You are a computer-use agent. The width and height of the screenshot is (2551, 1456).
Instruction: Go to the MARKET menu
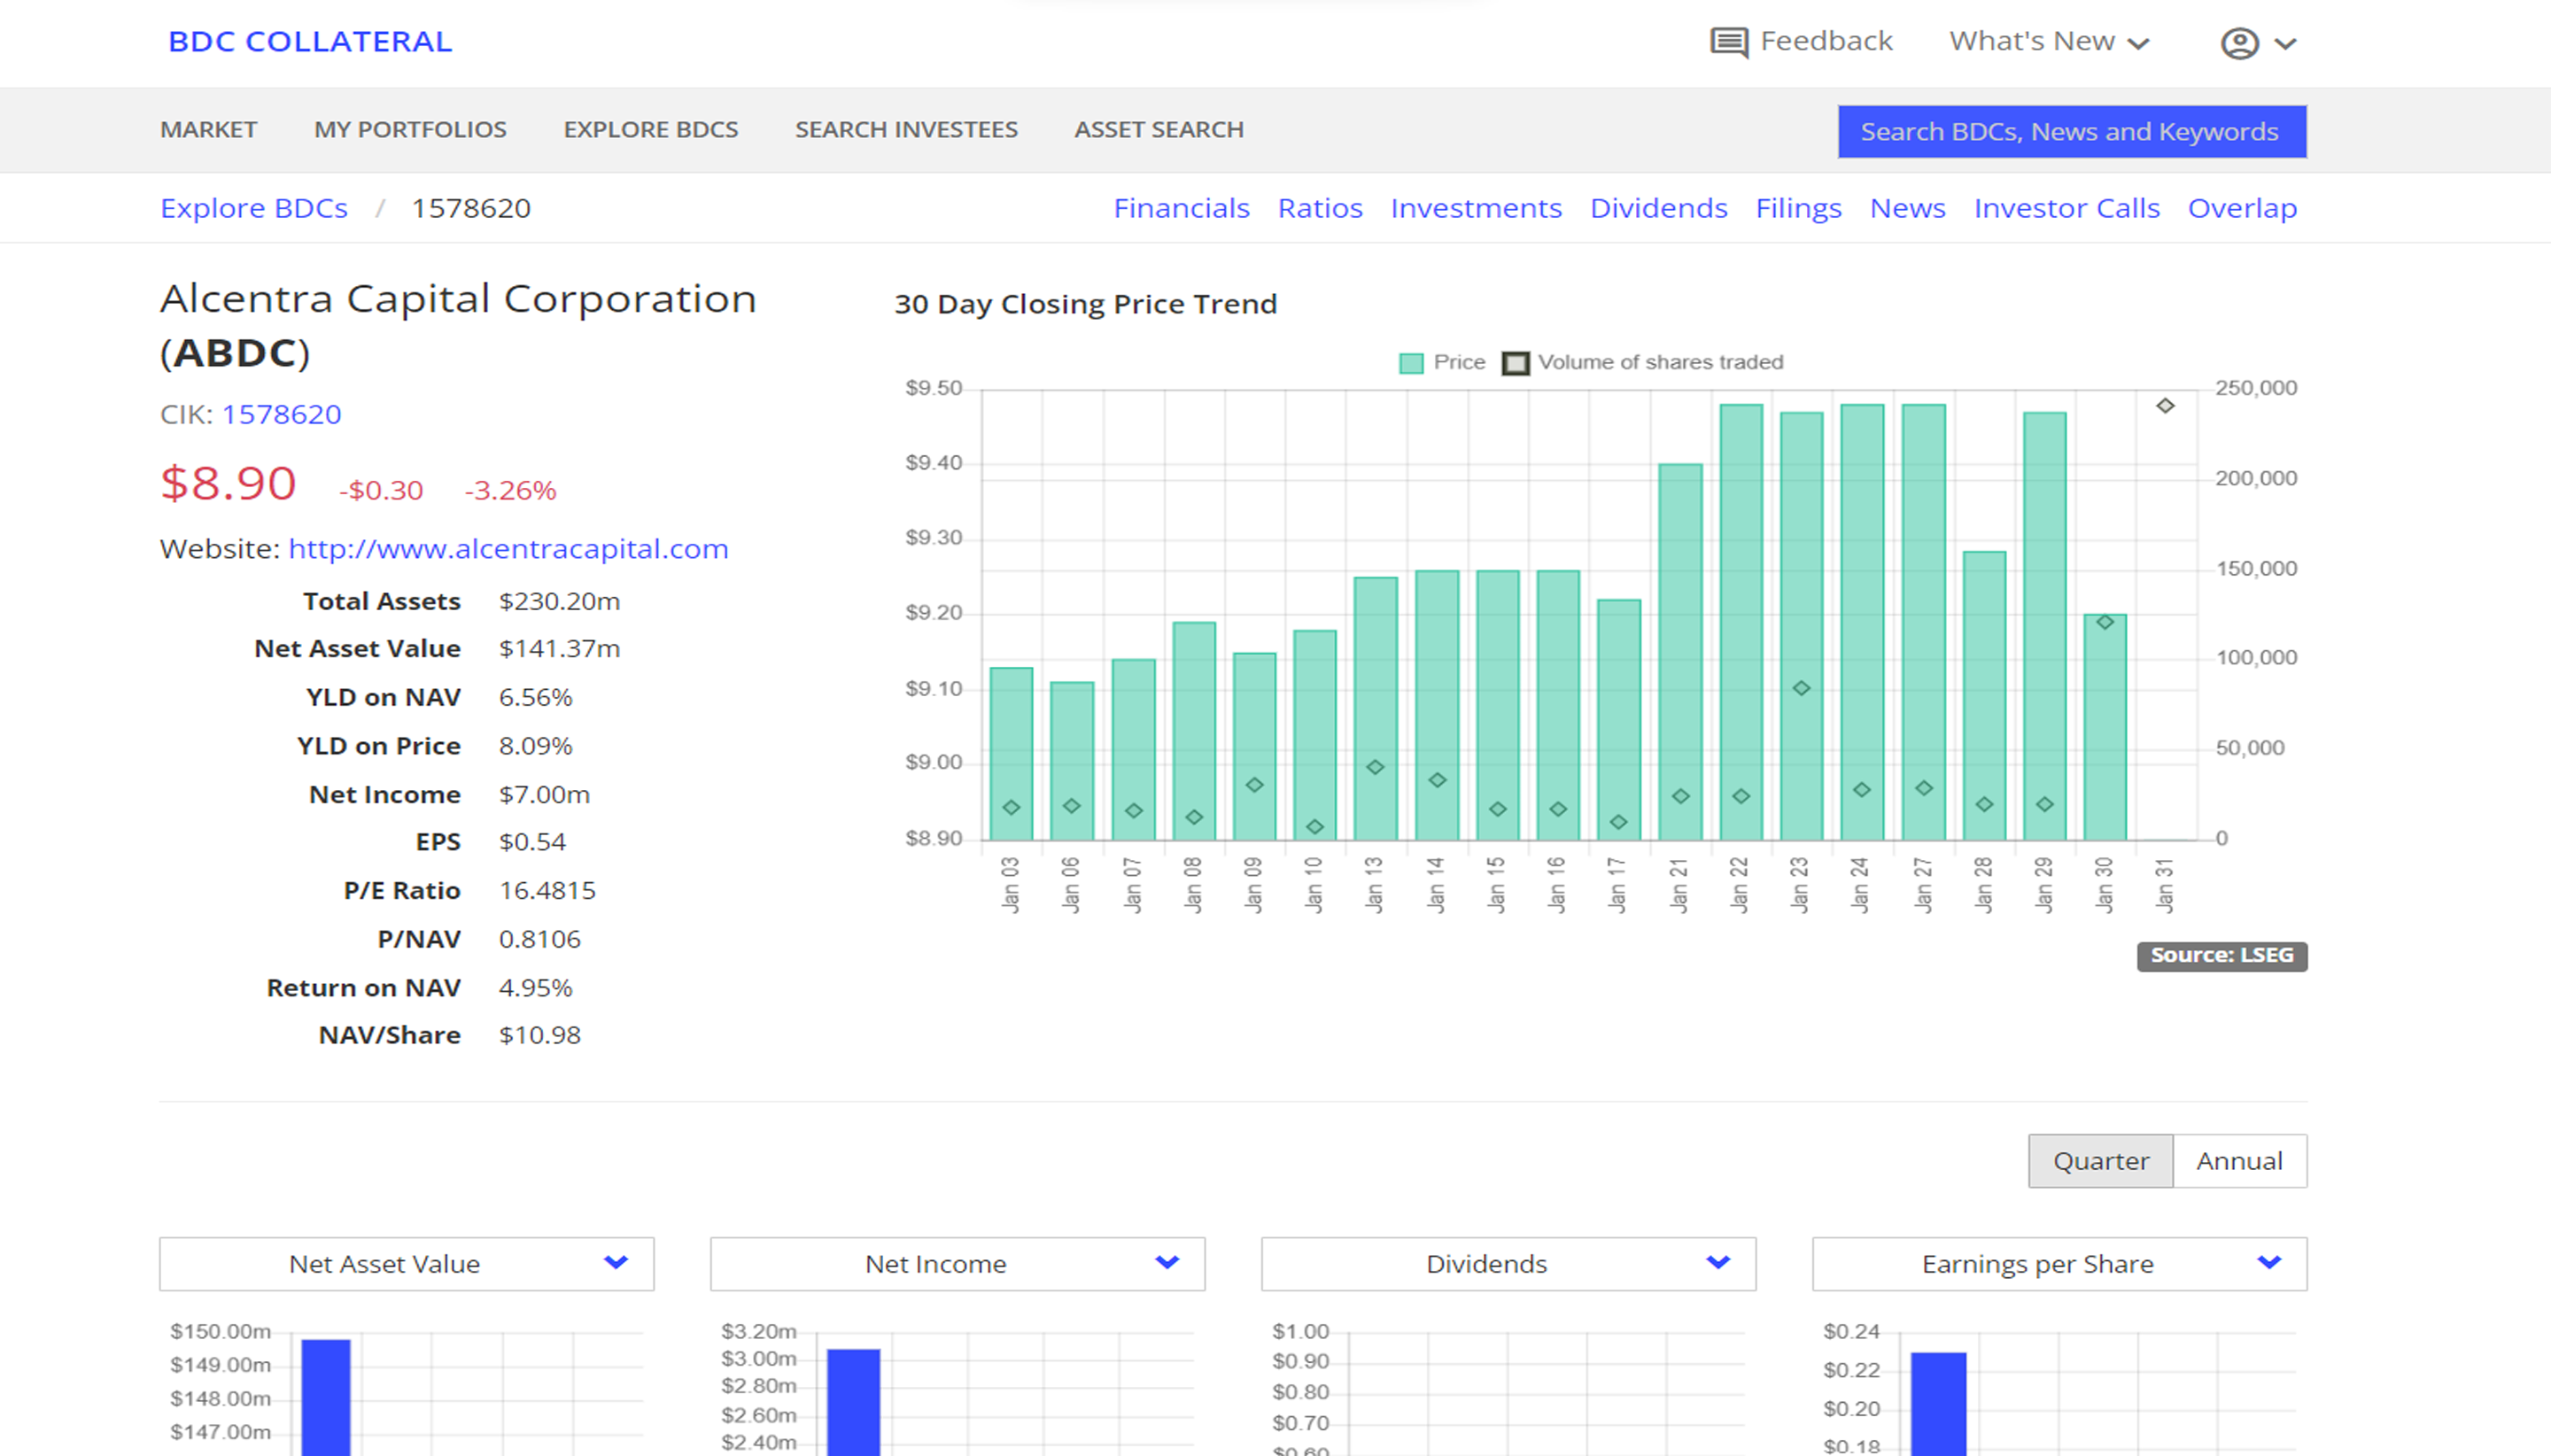tap(208, 130)
